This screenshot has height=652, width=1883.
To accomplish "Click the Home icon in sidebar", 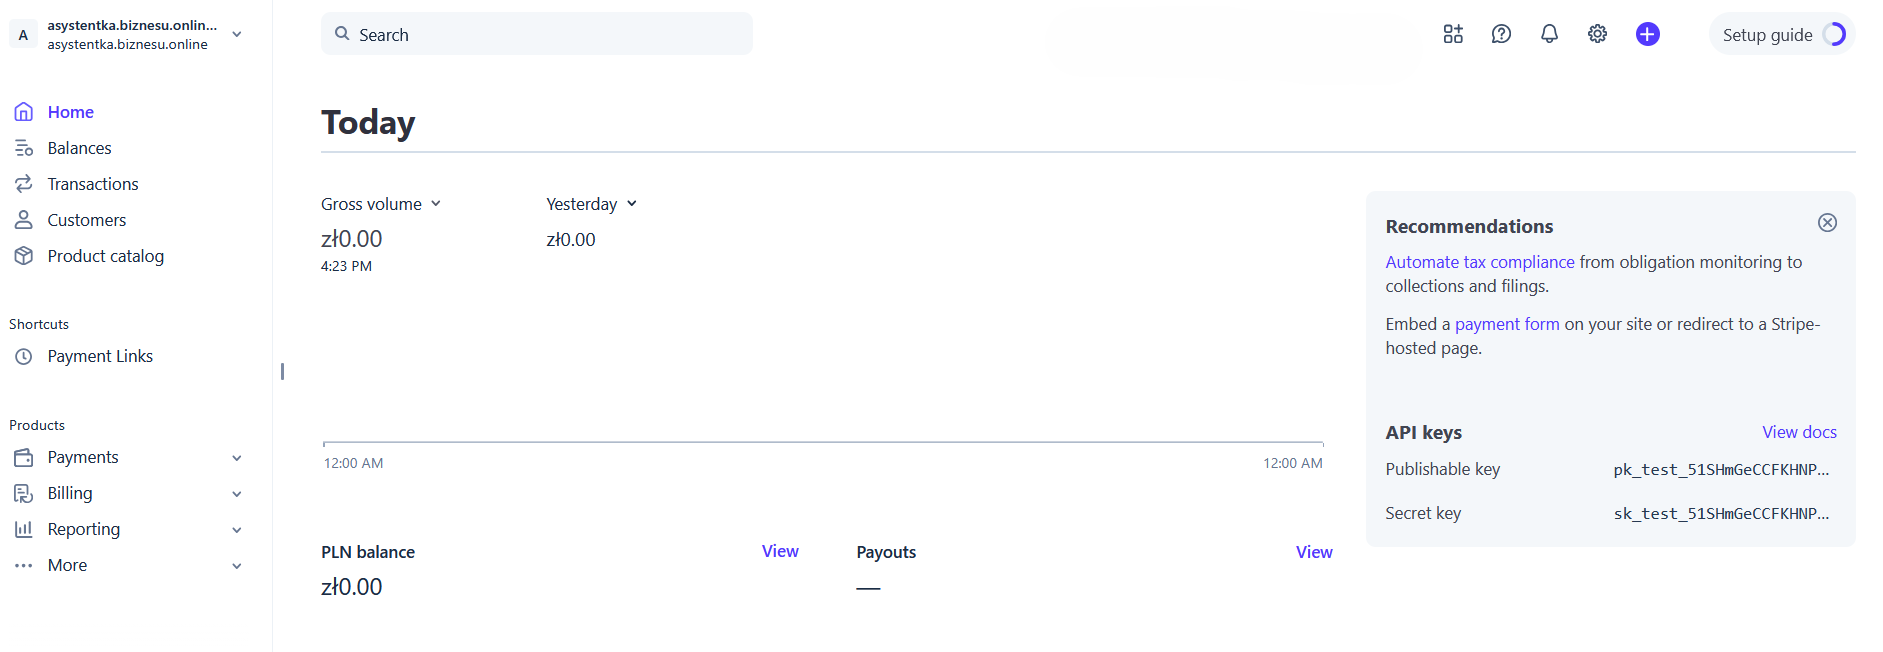I will (24, 112).
